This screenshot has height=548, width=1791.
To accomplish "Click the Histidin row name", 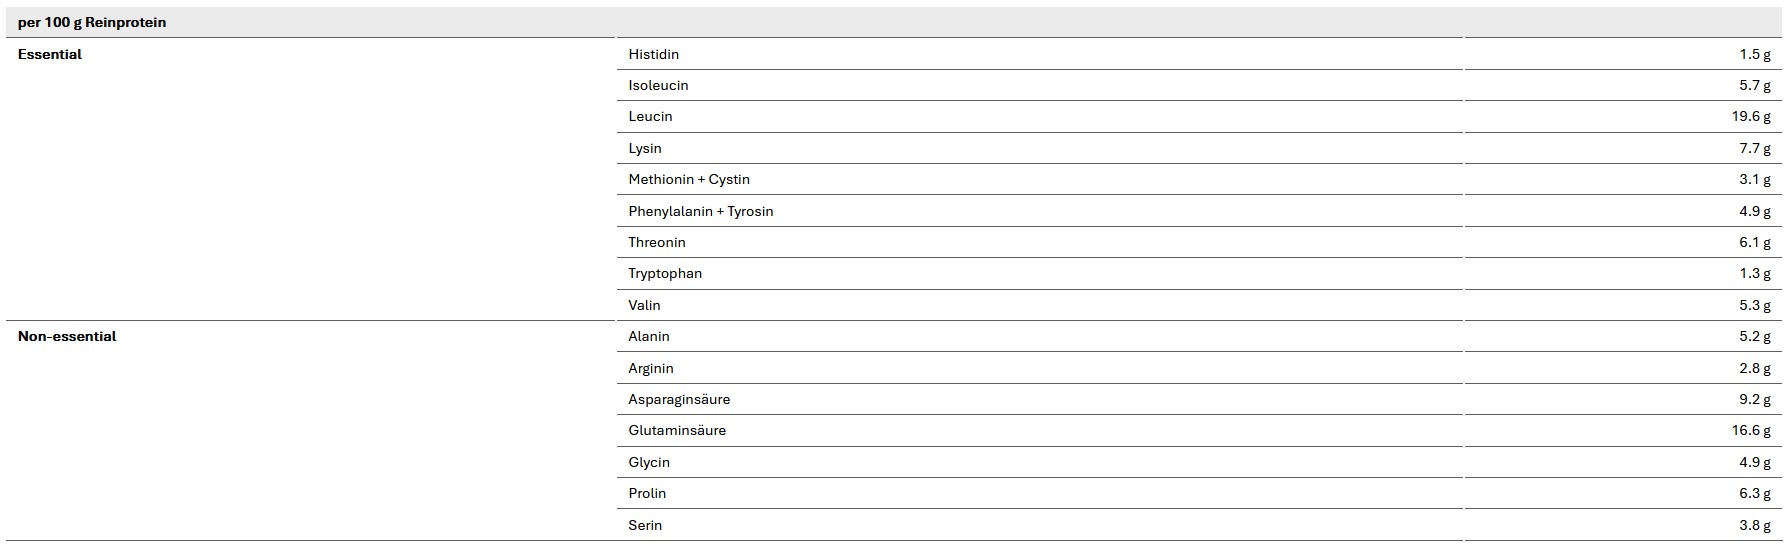I will pyautogui.click(x=653, y=54).
